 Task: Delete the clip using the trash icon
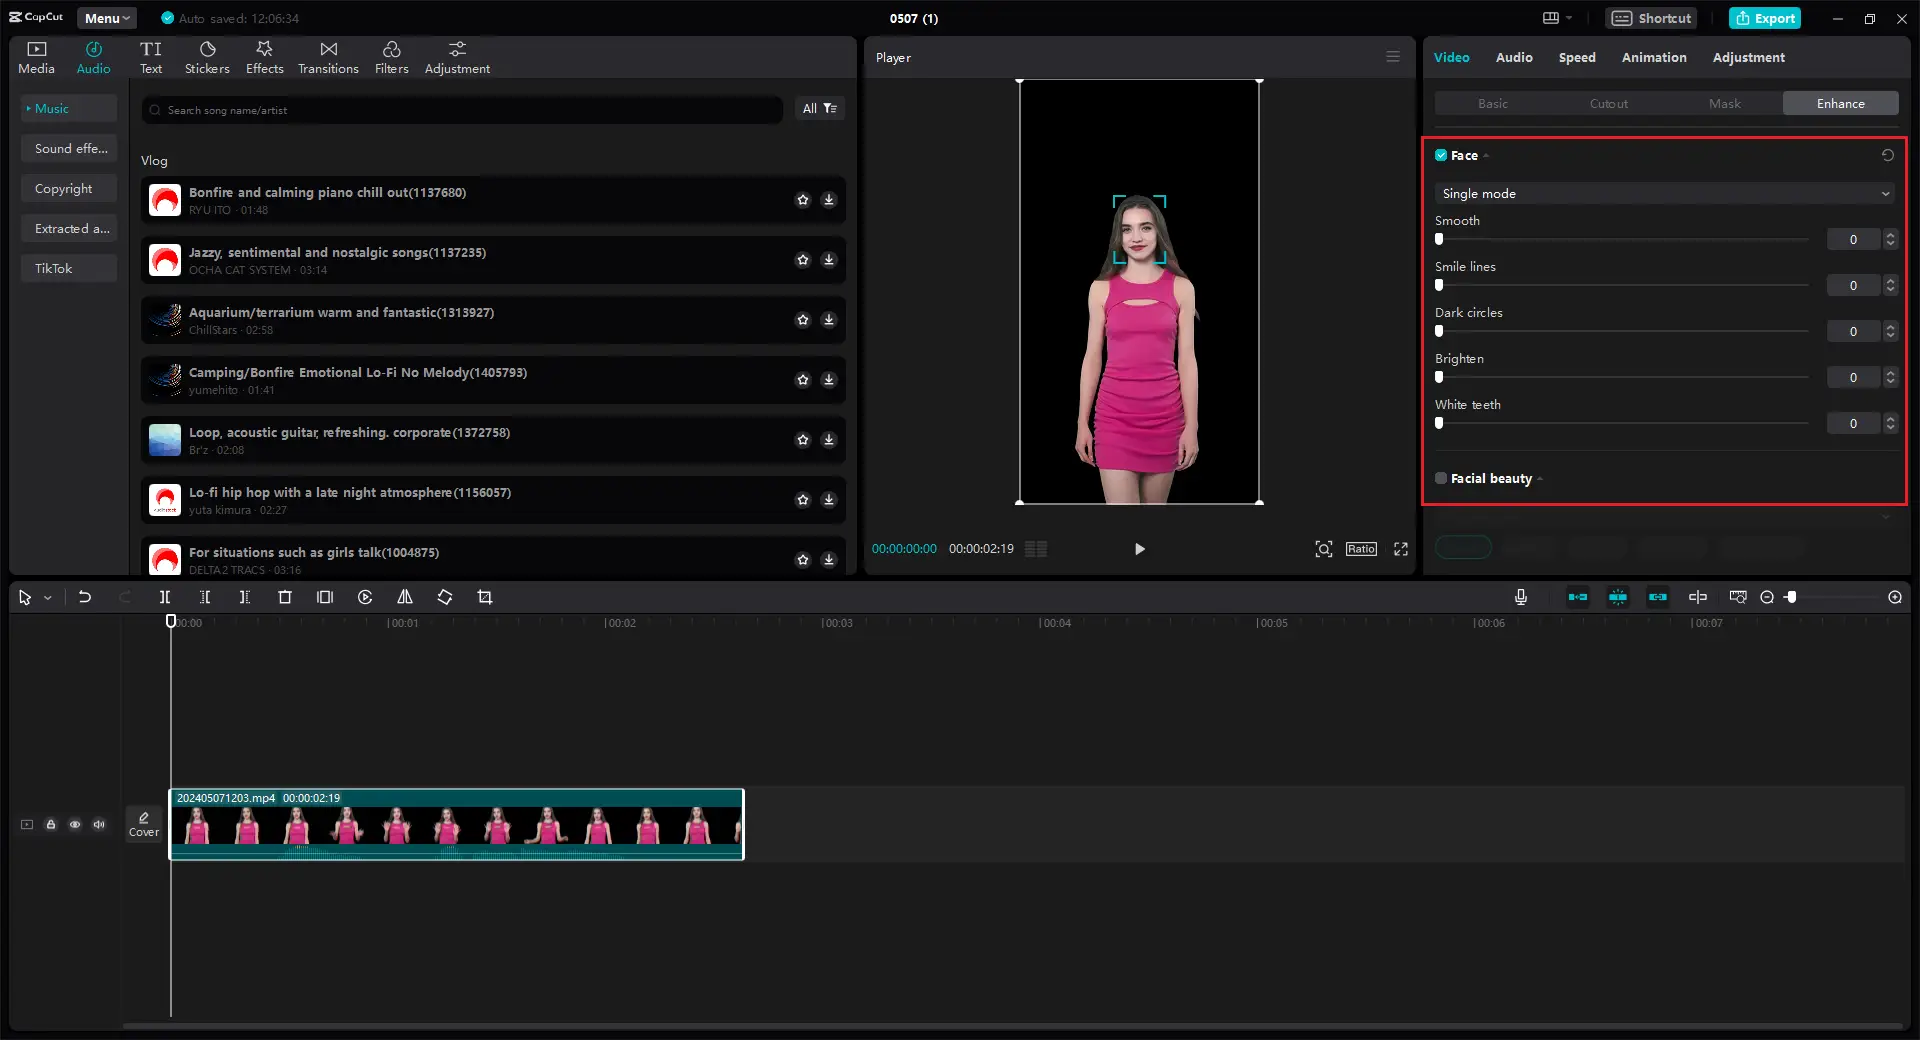[285, 597]
